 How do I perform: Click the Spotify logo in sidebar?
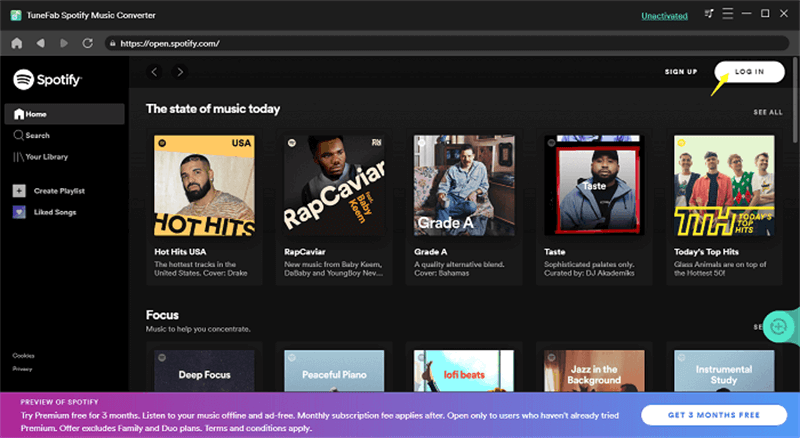[x=47, y=79]
